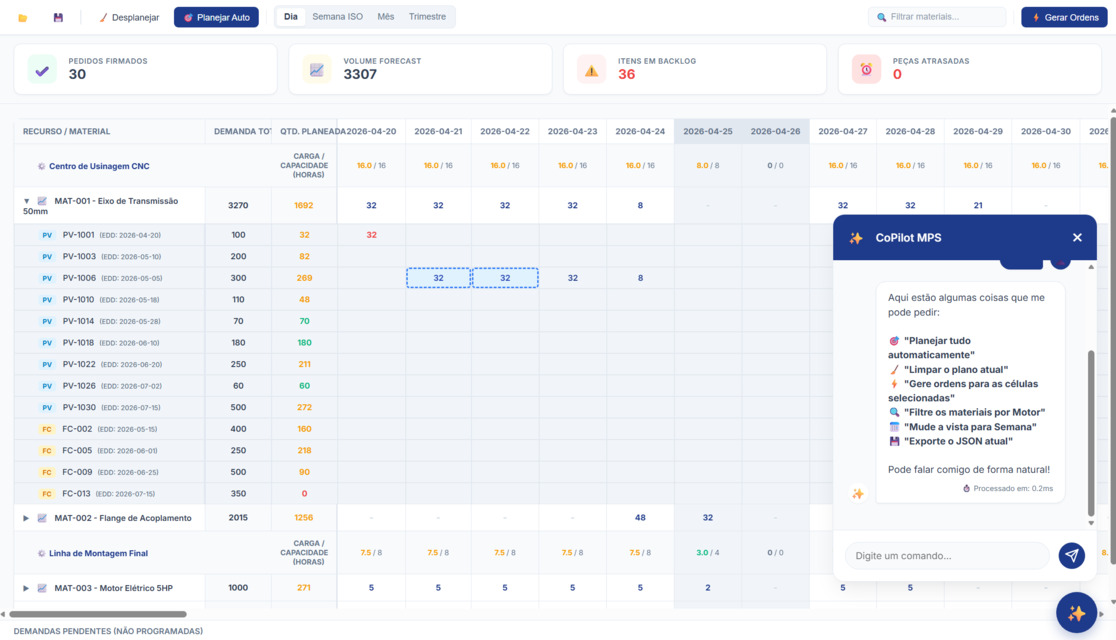The image size is (1116, 640).
Task: Click the alarm clock icon on Peças Atrasadas
Action: coord(866,69)
